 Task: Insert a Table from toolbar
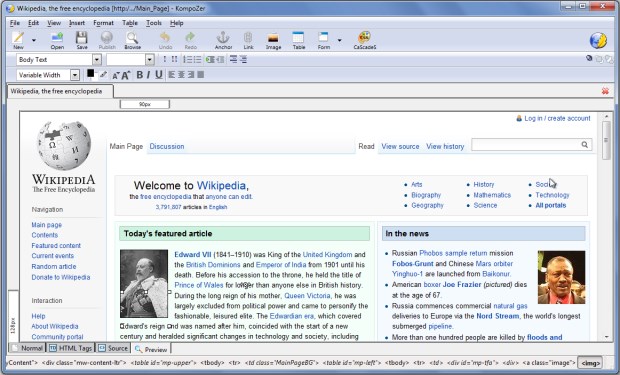[299, 40]
